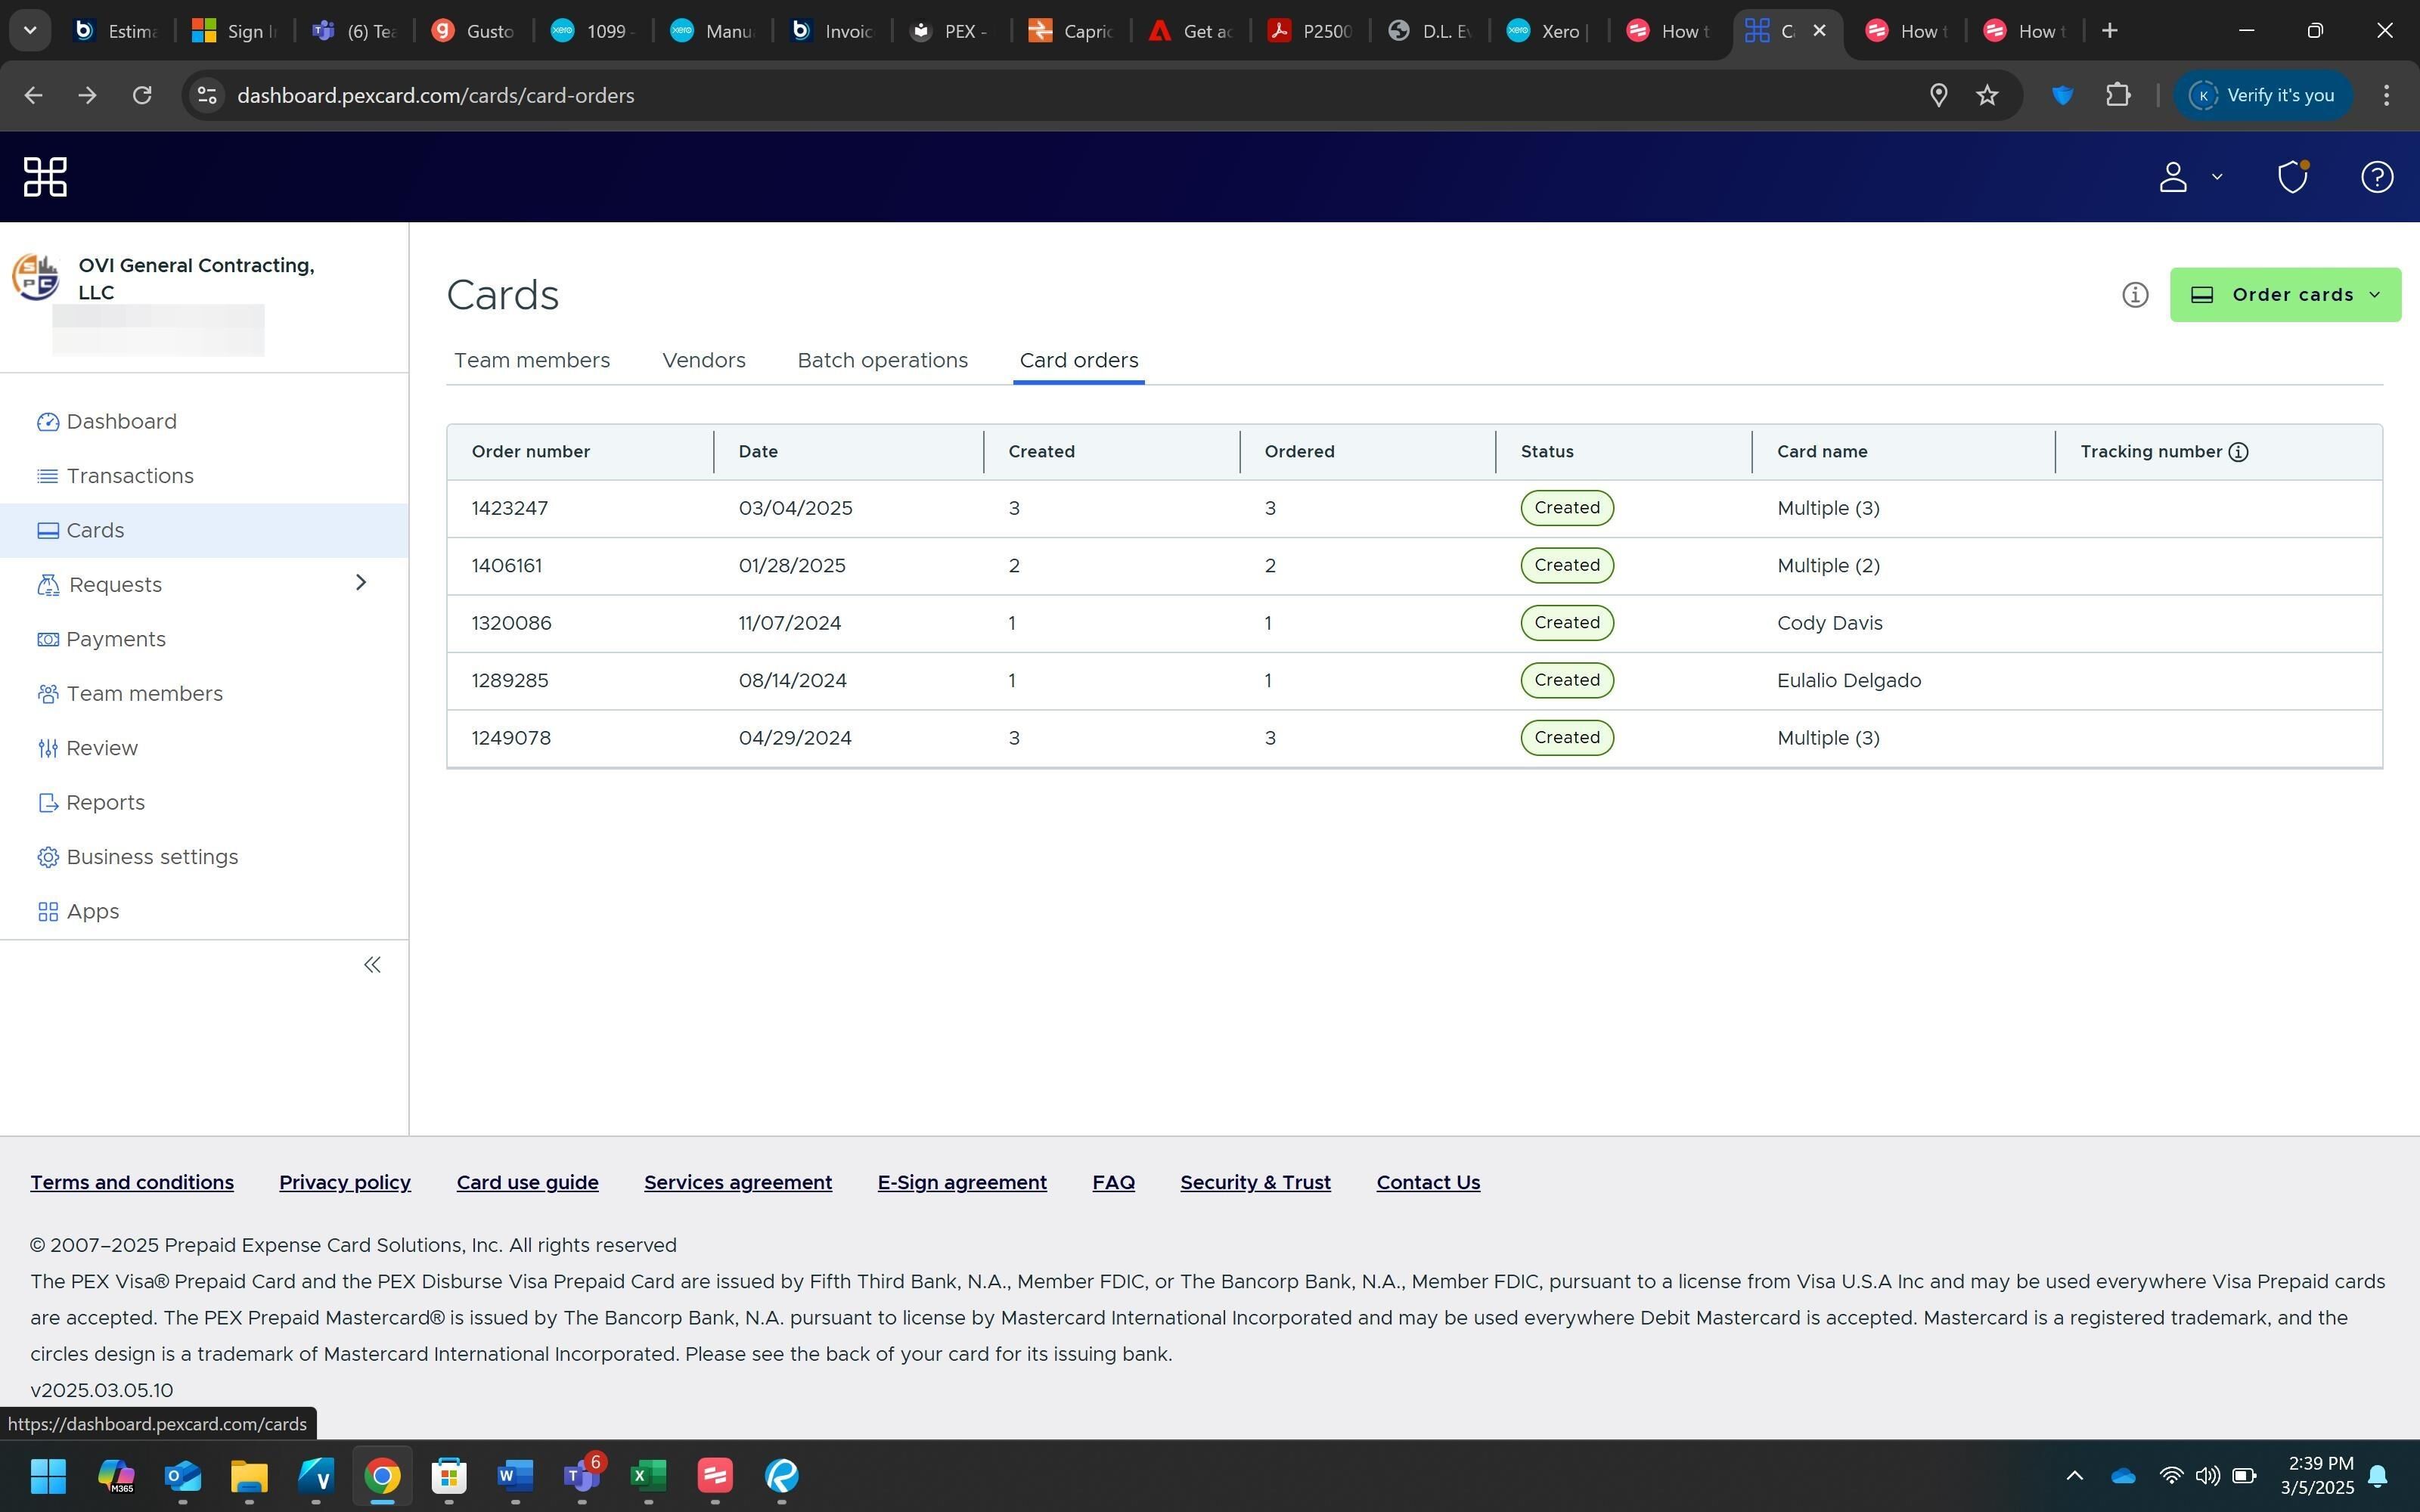Open the user account dropdown
This screenshot has width=2420, height=1512.
(2187, 177)
